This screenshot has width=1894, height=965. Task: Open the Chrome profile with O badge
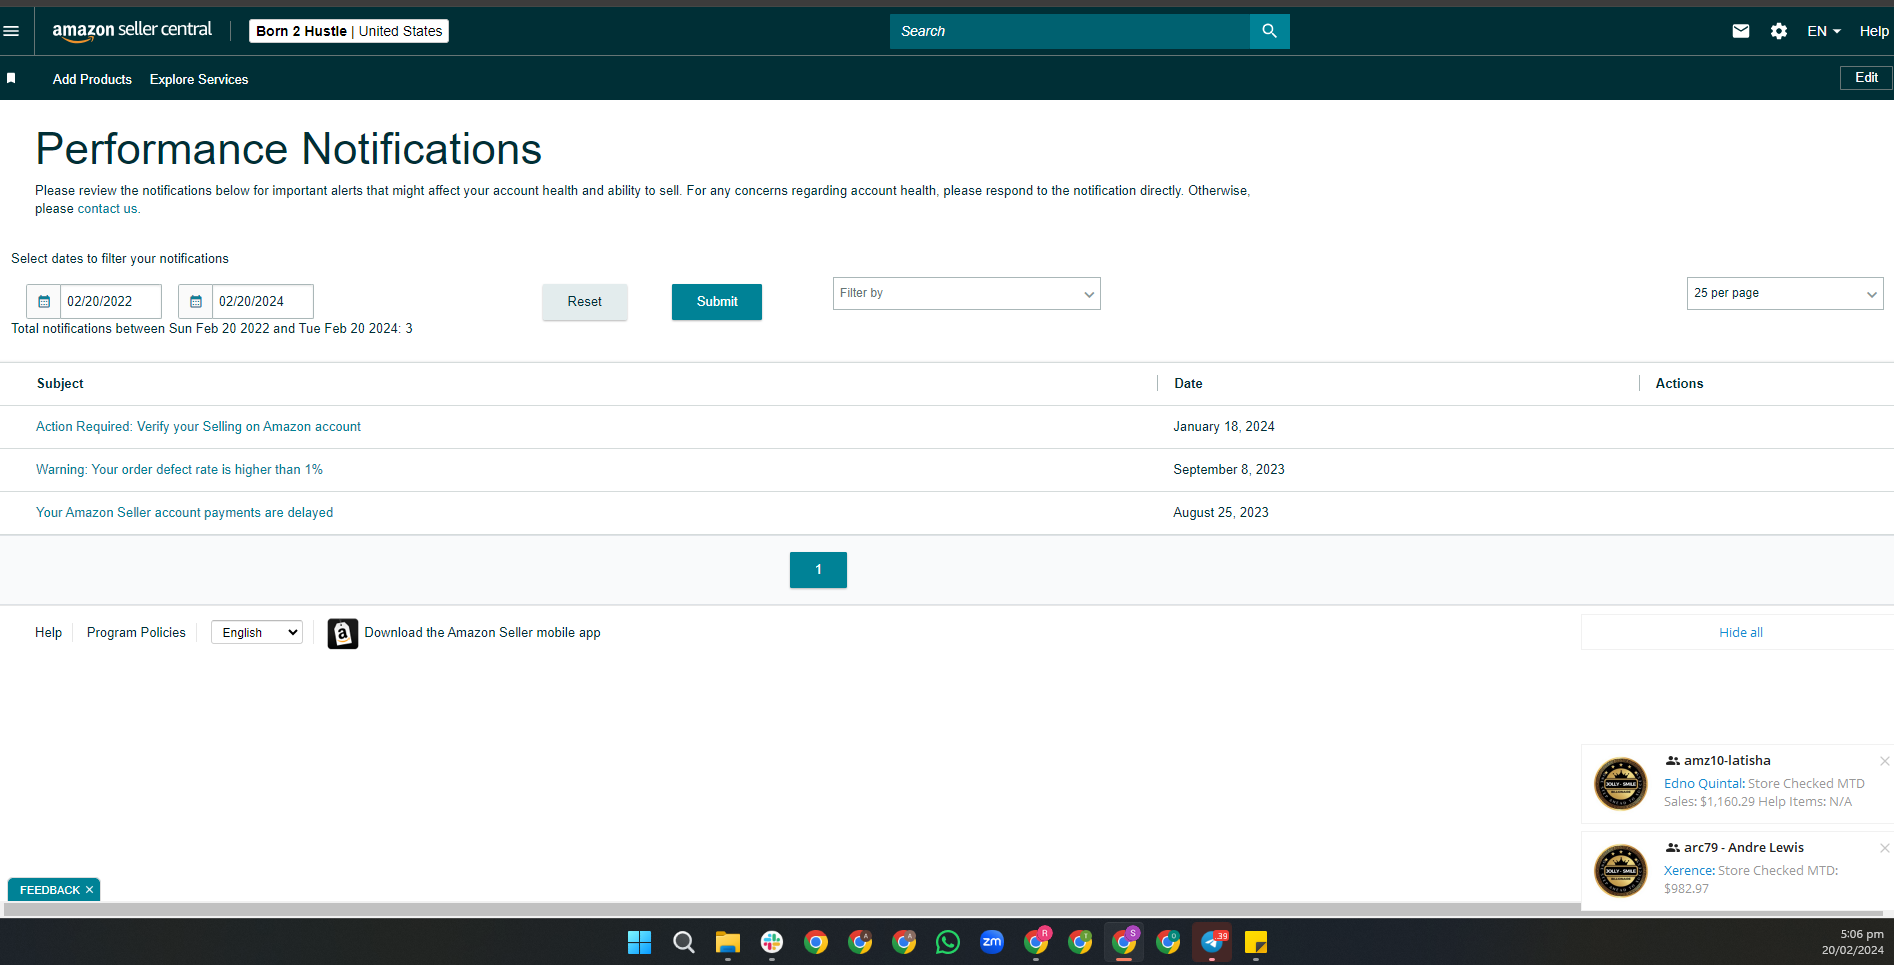coord(1168,942)
